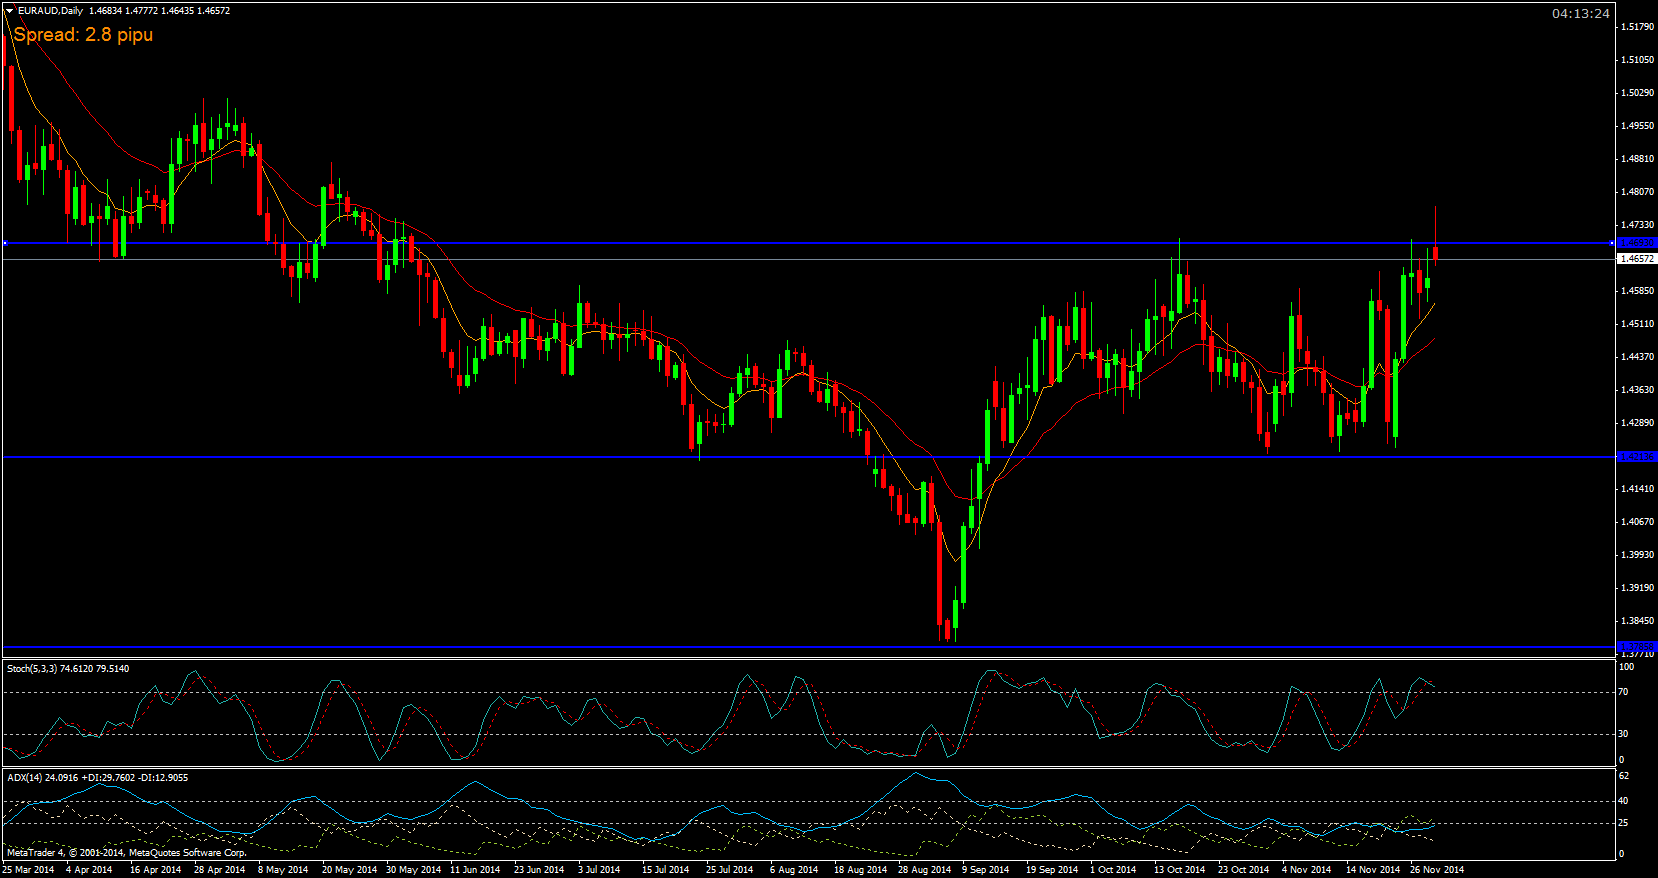Click the 1.50290 price on the scale
Image resolution: width=1658 pixels, height=878 pixels.
(1637, 93)
